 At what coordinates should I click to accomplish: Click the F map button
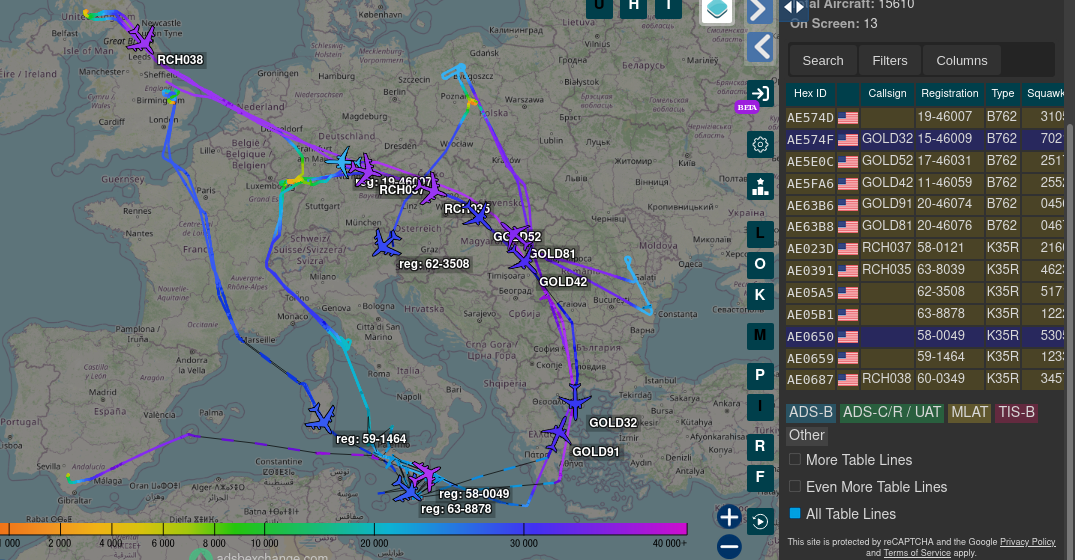click(x=760, y=478)
